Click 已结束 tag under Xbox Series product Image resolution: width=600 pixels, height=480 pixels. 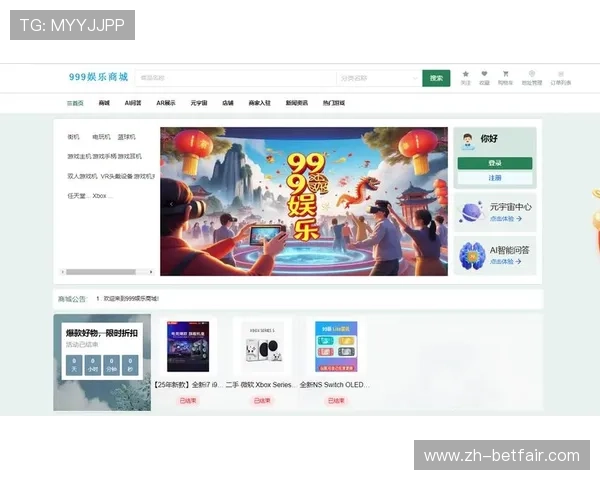pos(262,401)
